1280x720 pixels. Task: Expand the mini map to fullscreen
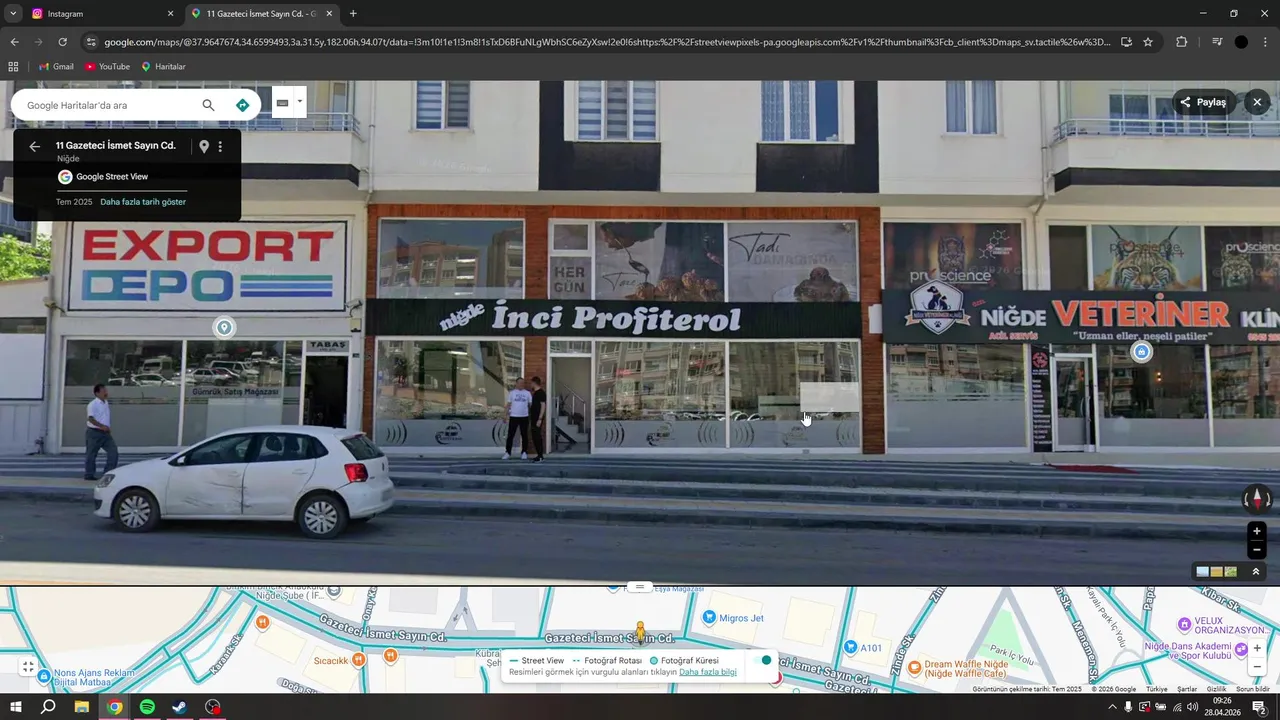(28, 667)
